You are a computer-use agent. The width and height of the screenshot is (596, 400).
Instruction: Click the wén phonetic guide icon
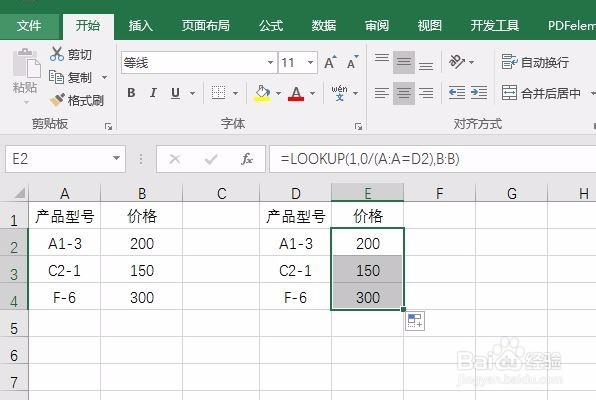[339, 93]
